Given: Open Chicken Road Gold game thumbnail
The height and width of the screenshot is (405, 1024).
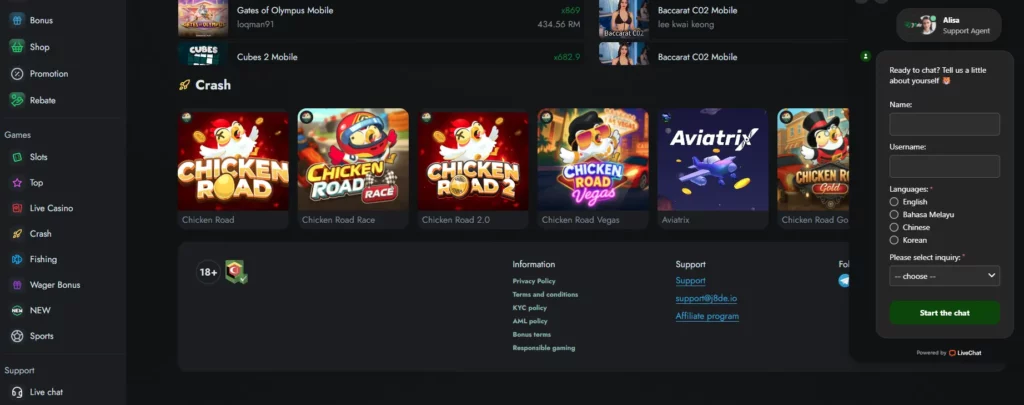Looking at the screenshot, I should click(813, 160).
